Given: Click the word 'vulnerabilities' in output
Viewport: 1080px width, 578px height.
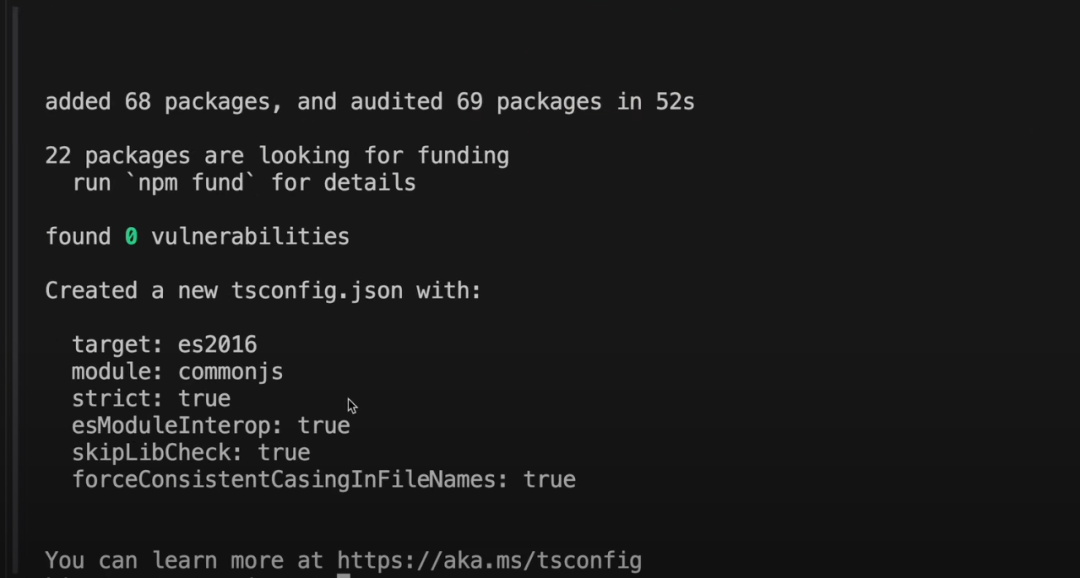Looking at the screenshot, I should 250,237.
